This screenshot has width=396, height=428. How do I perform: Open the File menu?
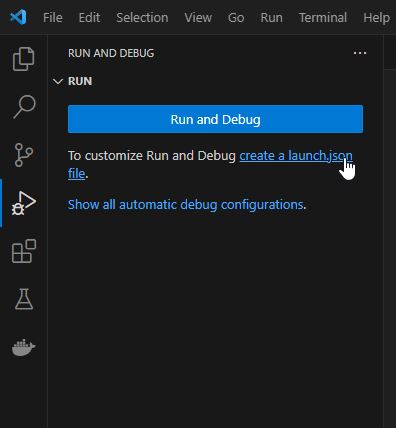point(53,17)
